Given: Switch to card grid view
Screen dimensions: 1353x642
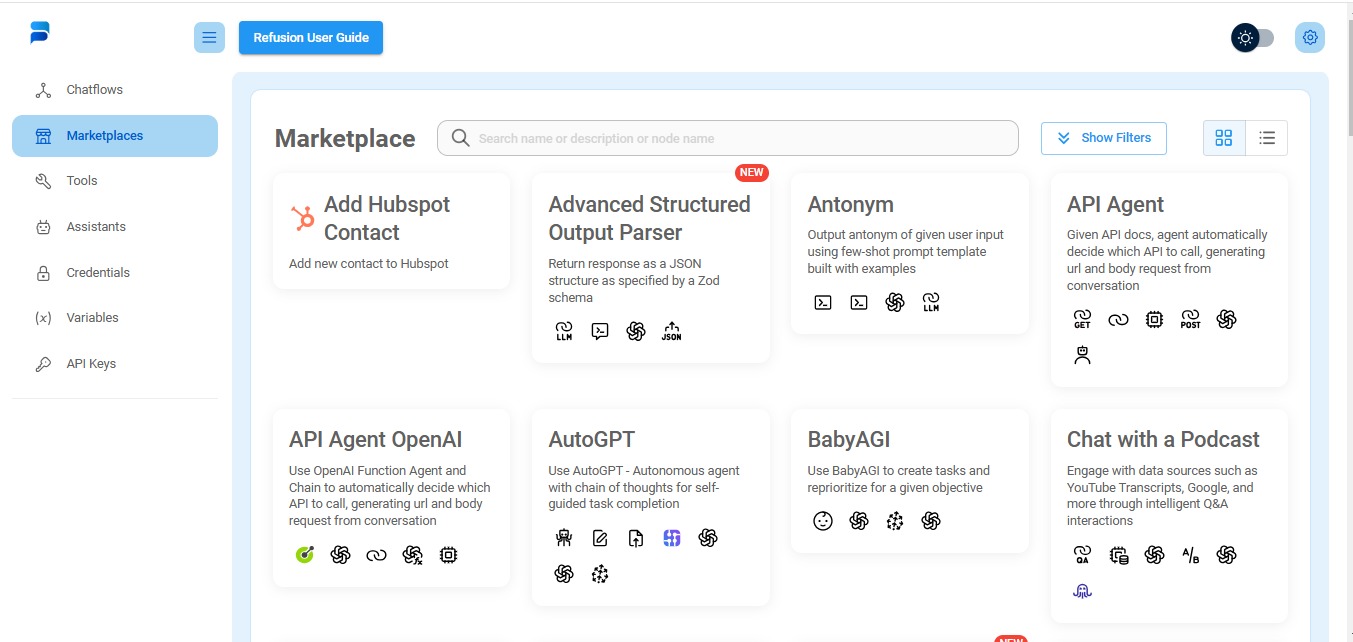Looking at the screenshot, I should (1224, 138).
